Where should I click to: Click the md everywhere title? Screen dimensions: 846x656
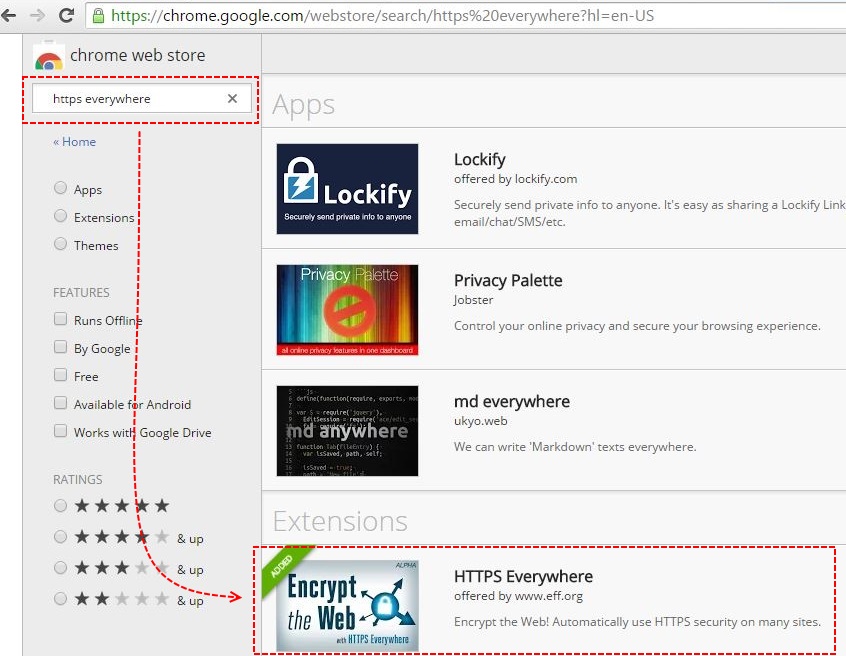(511, 401)
